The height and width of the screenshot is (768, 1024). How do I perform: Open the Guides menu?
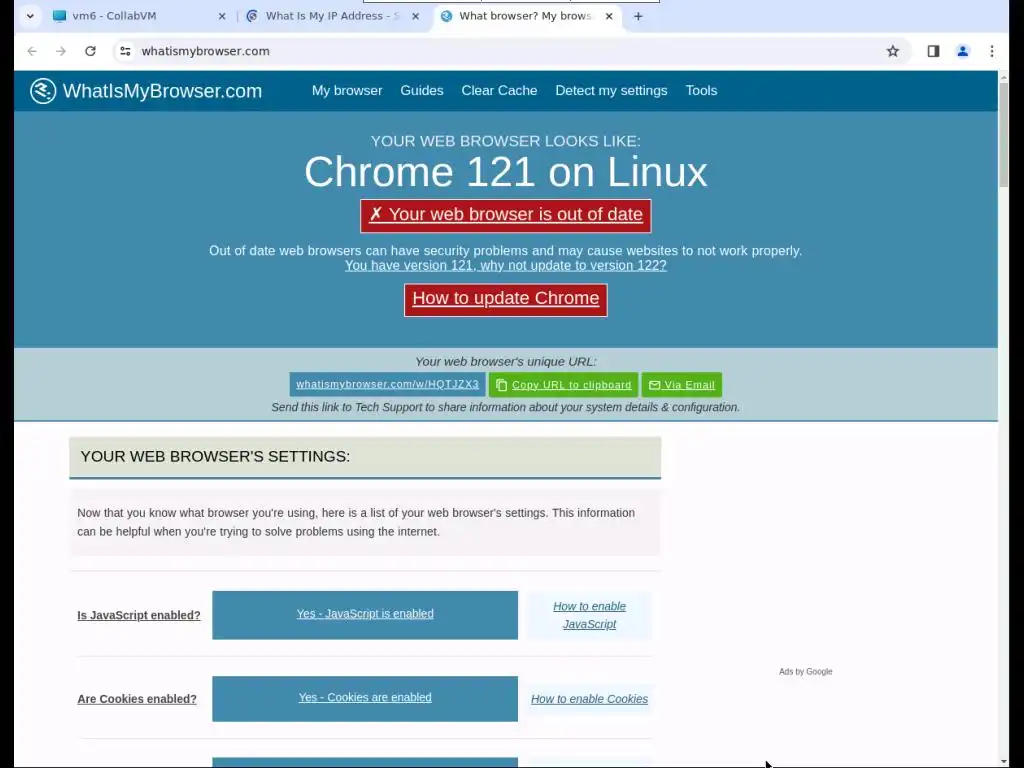(422, 91)
